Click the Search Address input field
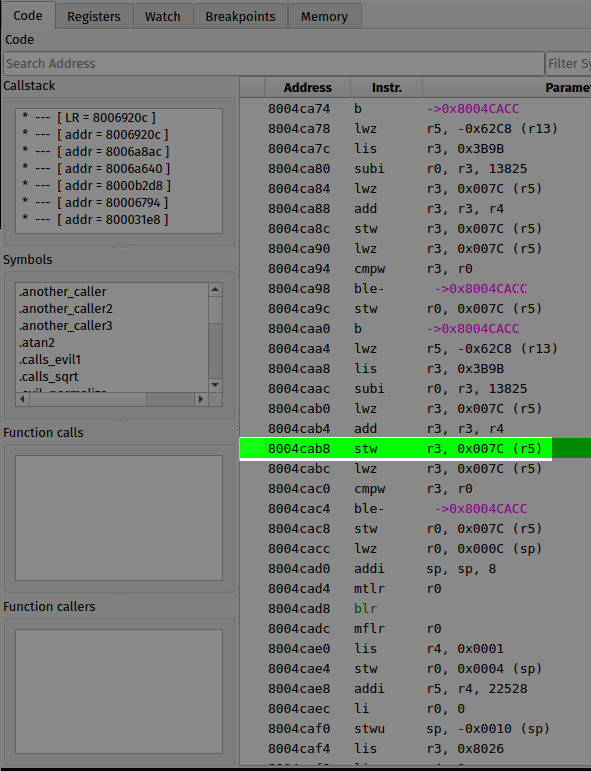 pyautogui.click(x=274, y=63)
